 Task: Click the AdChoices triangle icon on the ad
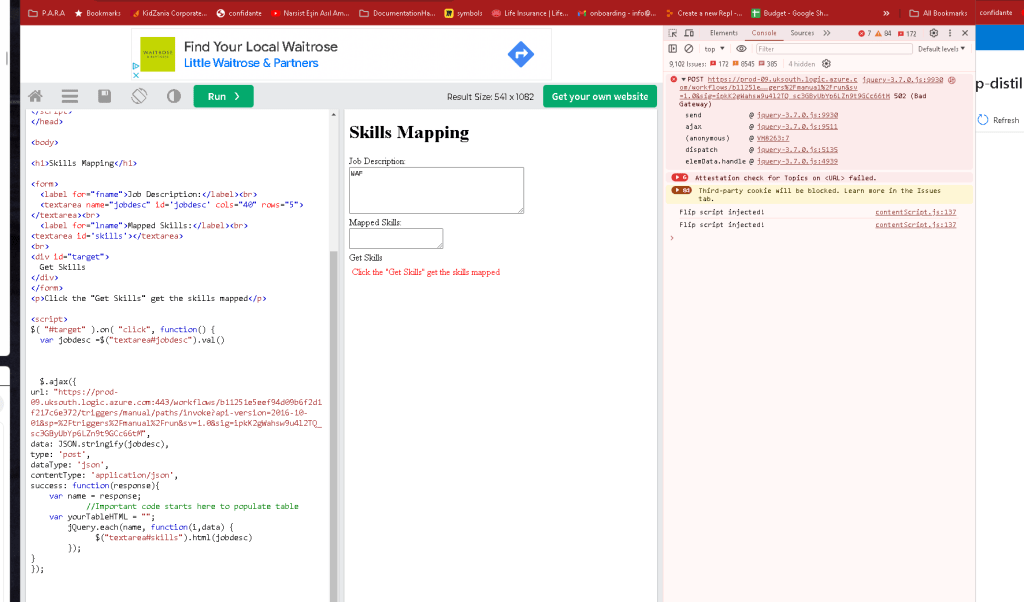click(136, 66)
